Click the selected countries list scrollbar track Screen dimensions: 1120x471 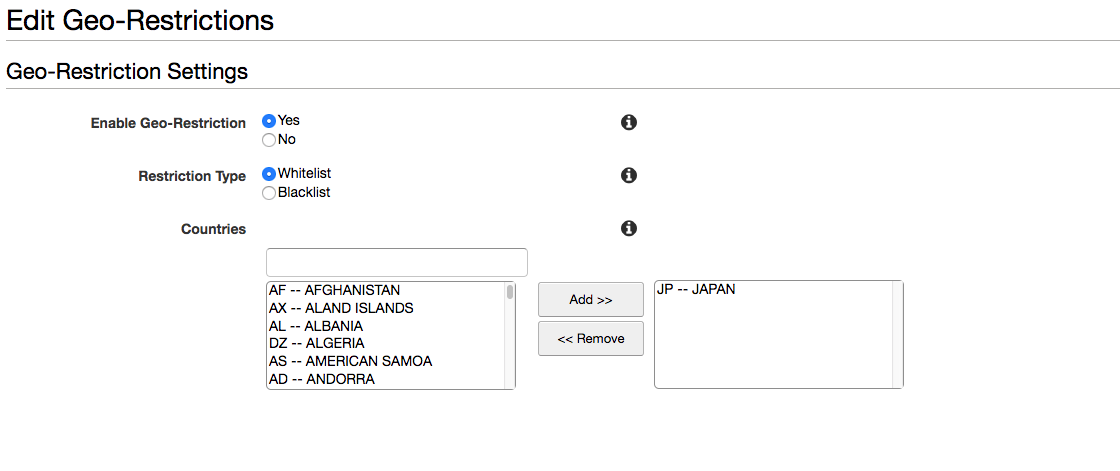tap(897, 334)
